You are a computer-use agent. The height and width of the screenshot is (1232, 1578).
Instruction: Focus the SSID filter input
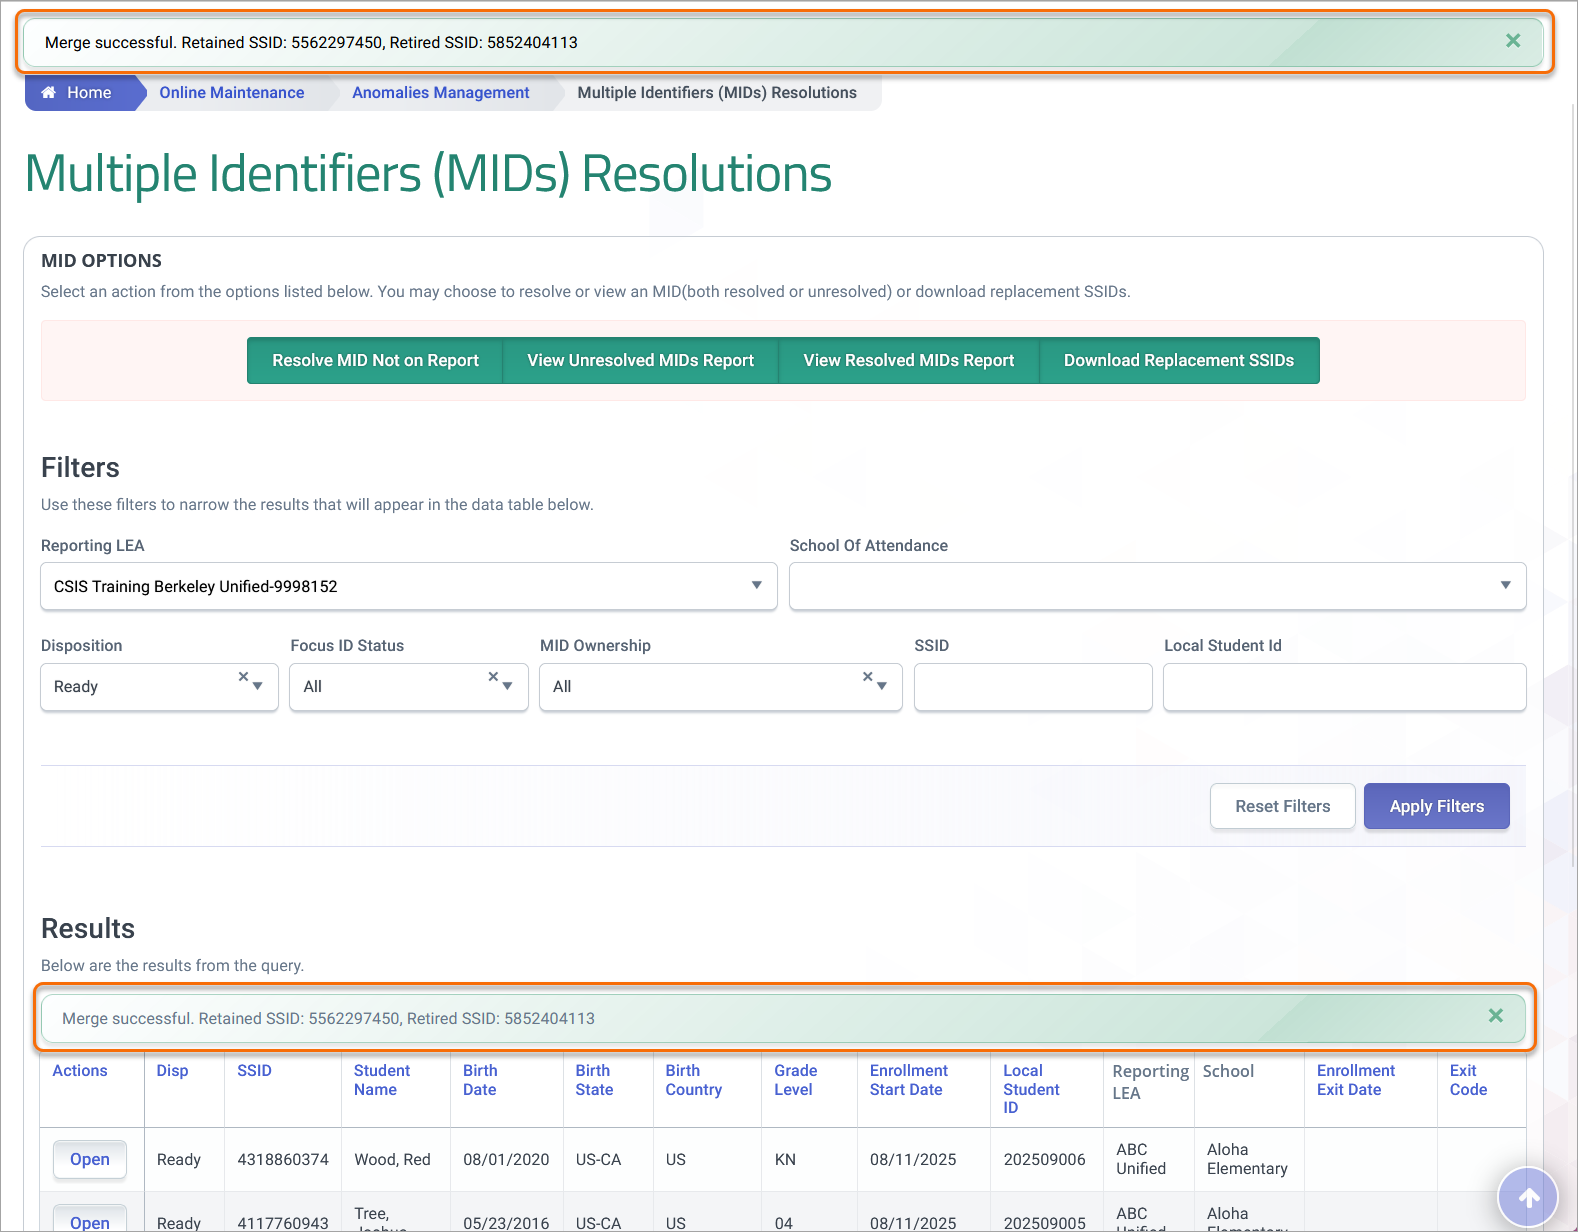[1033, 687]
